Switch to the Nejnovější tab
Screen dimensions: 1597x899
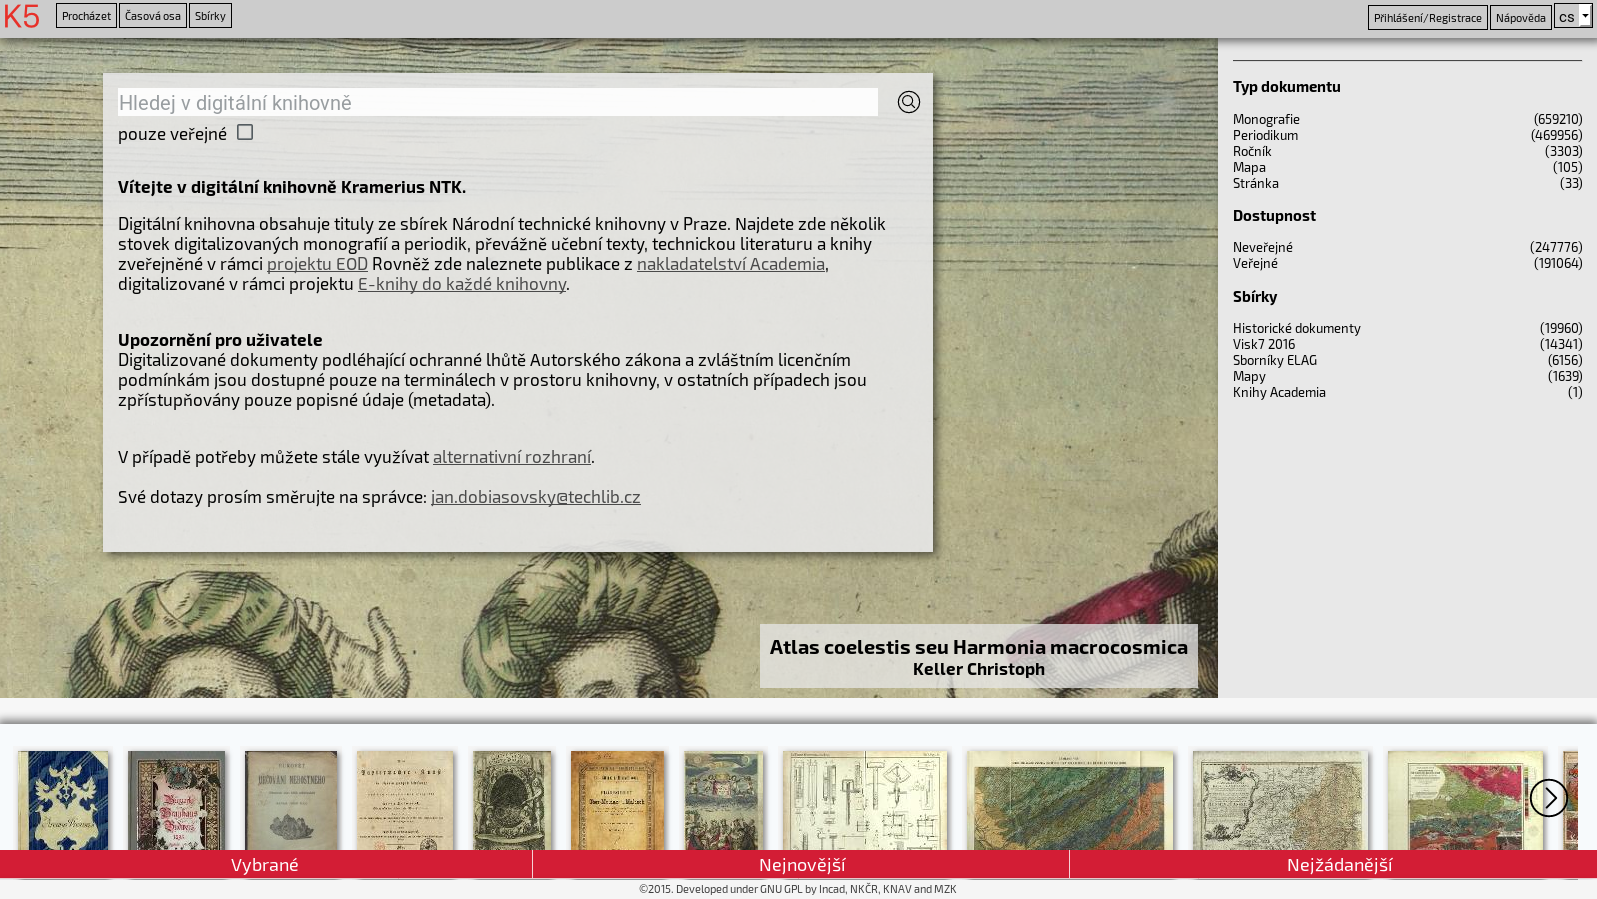click(x=801, y=865)
